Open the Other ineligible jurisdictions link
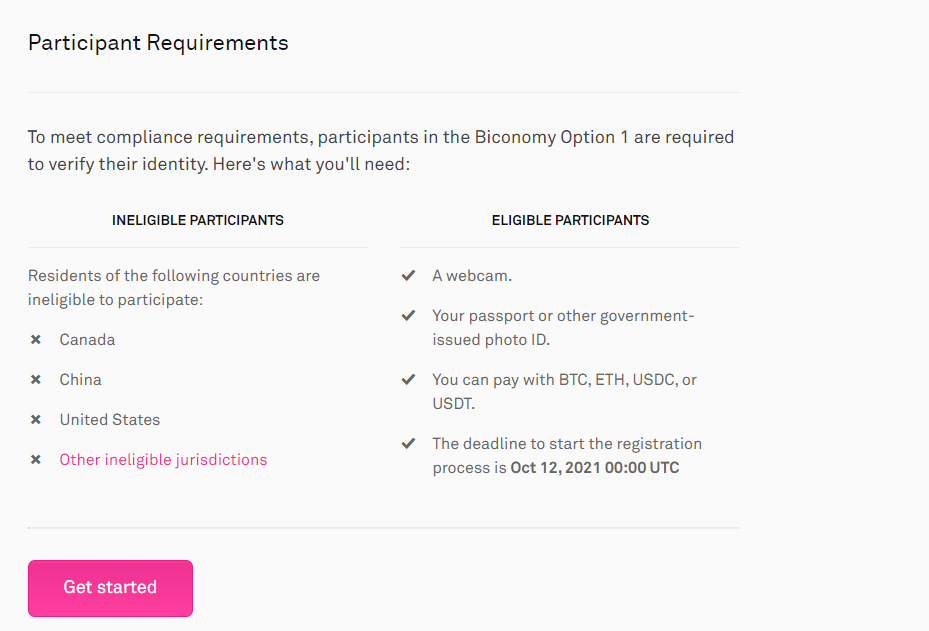Image resolution: width=929 pixels, height=631 pixels. pyautogui.click(x=163, y=460)
